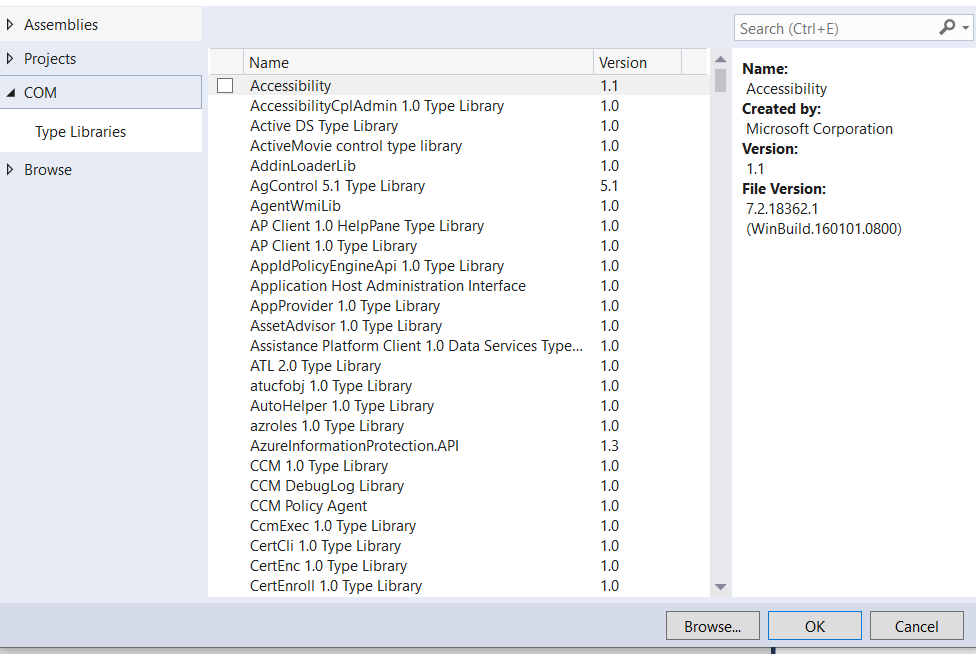Click the Accessibility name in list
This screenshot has height=654, width=976.
coord(290,86)
